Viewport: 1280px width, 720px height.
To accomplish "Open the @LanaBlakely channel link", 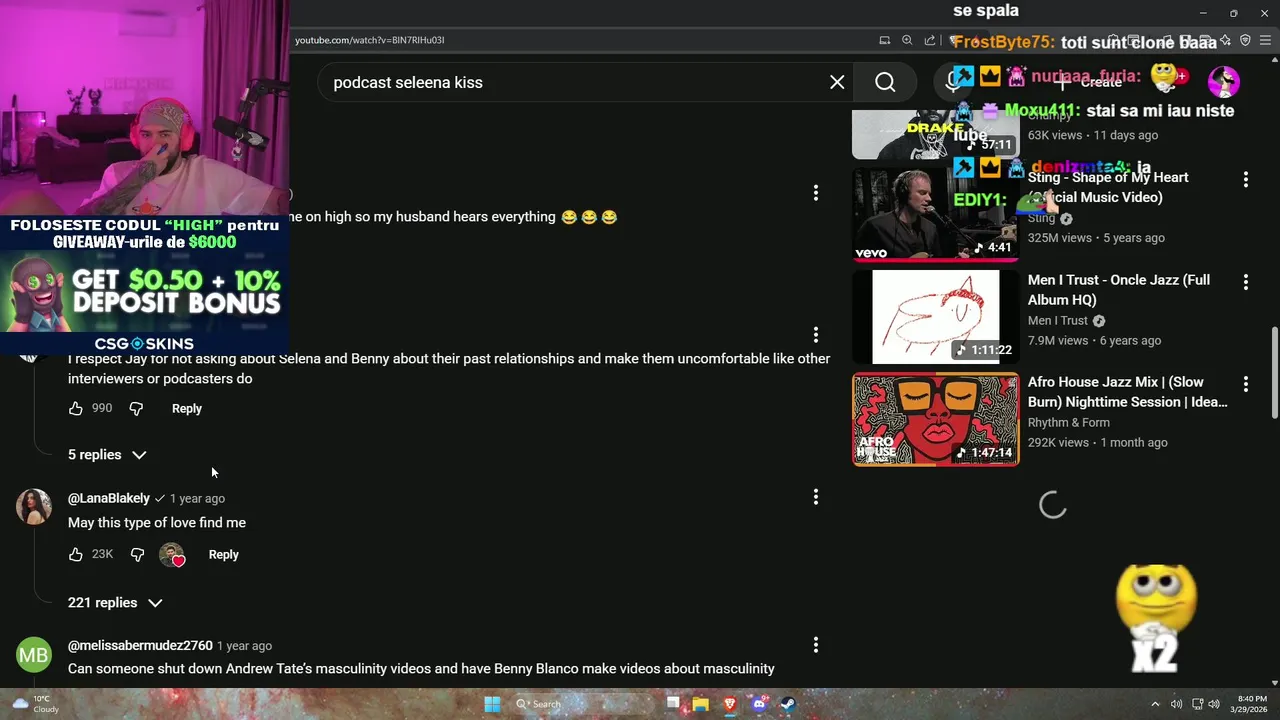I will click(x=109, y=498).
